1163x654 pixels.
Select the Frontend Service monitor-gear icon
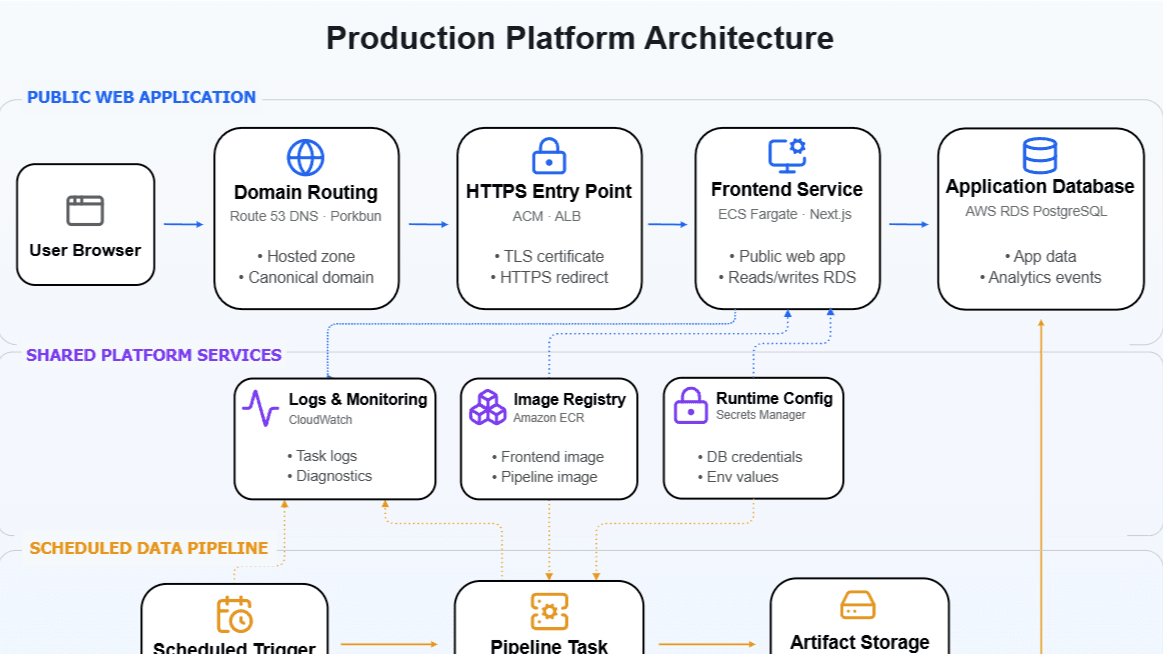click(x=787, y=155)
